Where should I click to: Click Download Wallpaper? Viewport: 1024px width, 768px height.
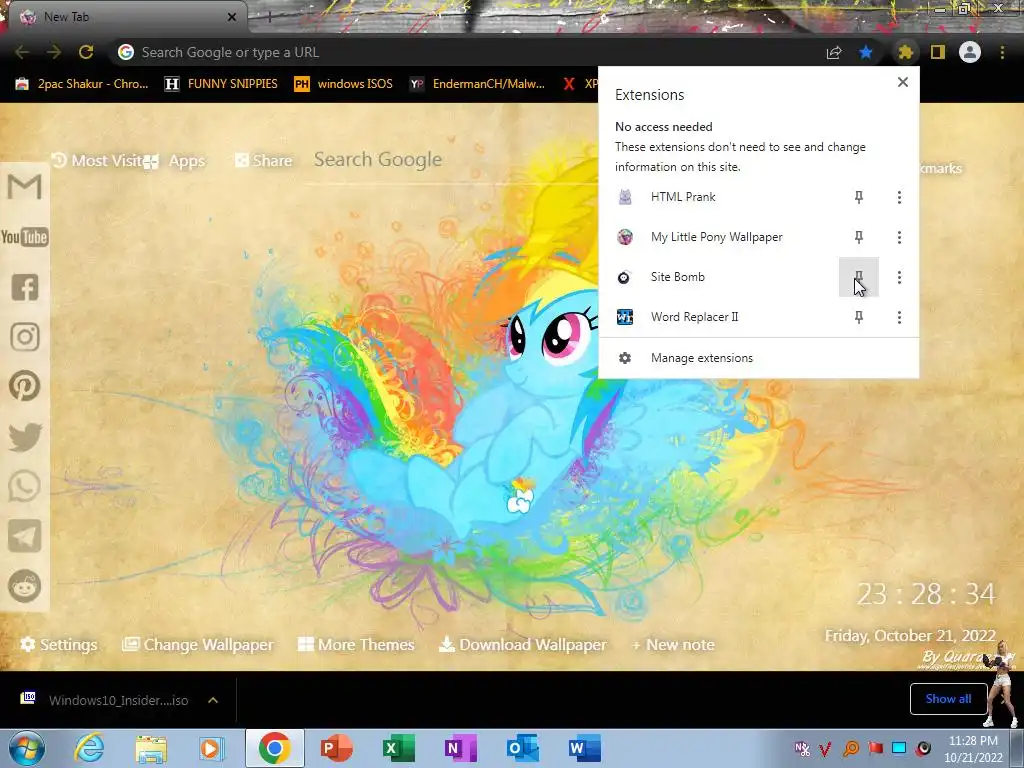(x=522, y=645)
